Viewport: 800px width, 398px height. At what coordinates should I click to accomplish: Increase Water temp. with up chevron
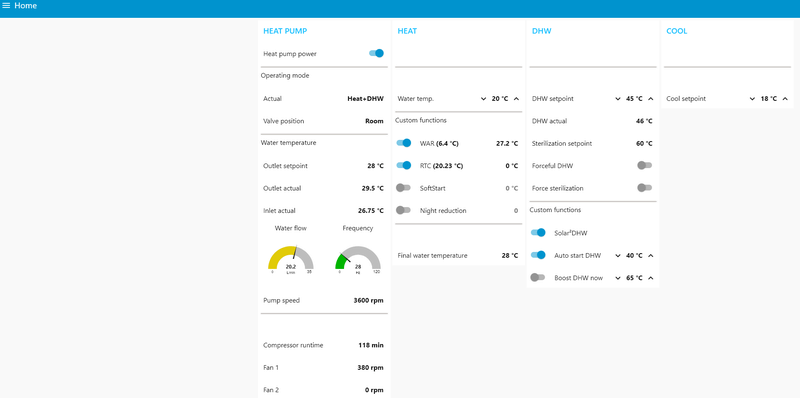click(x=516, y=99)
